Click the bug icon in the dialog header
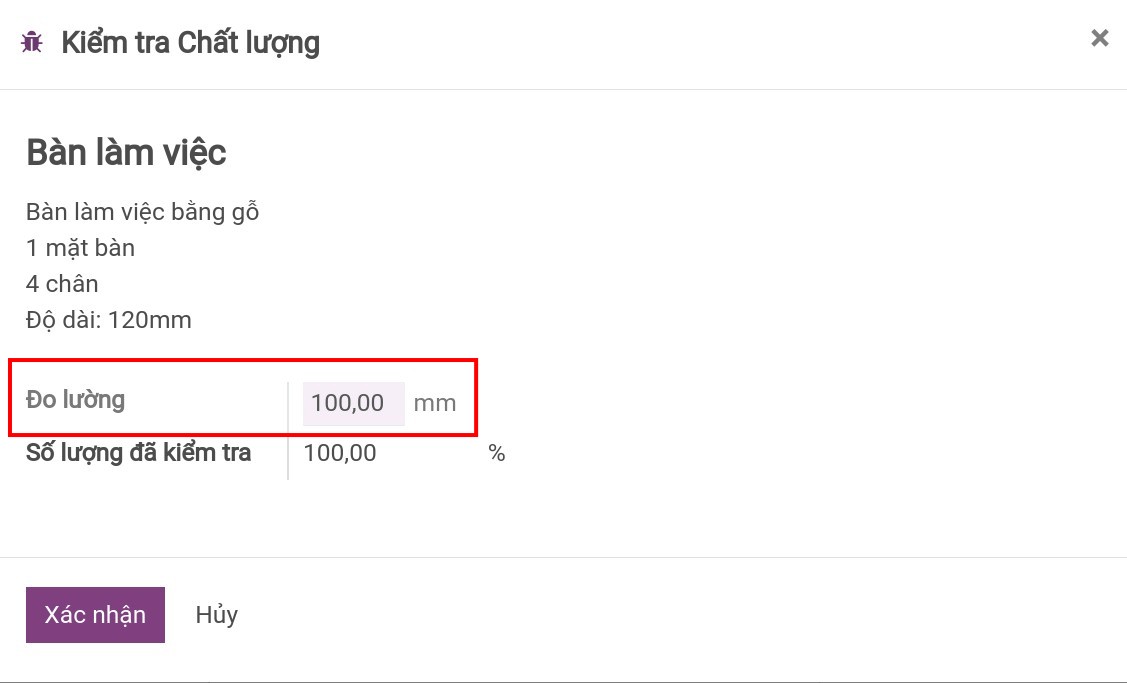The height and width of the screenshot is (683, 1127). pyautogui.click(x=32, y=43)
